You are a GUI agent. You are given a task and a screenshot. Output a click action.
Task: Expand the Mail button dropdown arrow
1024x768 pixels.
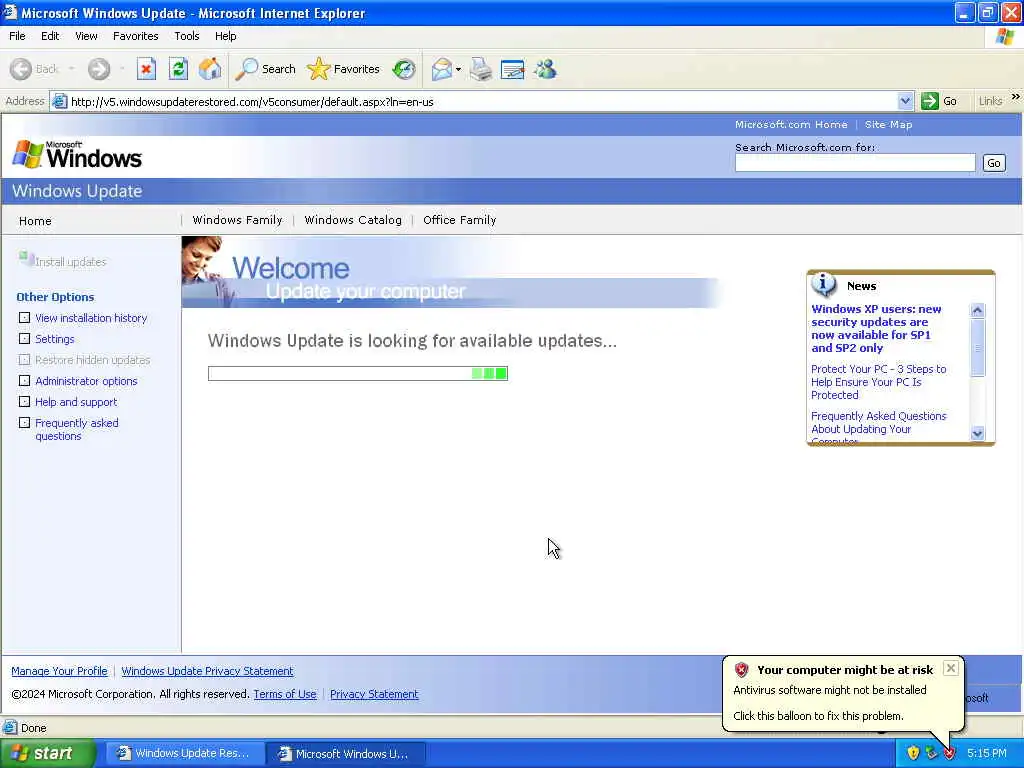click(458, 69)
